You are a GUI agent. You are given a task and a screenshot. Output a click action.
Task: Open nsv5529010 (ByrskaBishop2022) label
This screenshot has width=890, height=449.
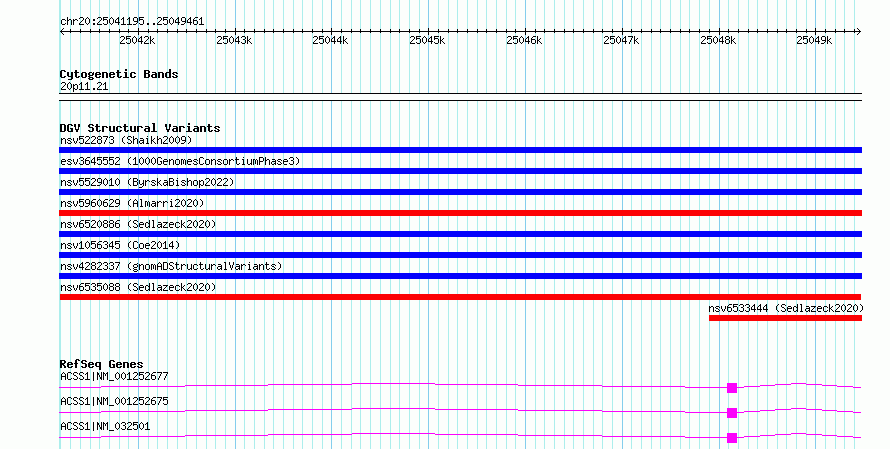click(147, 182)
